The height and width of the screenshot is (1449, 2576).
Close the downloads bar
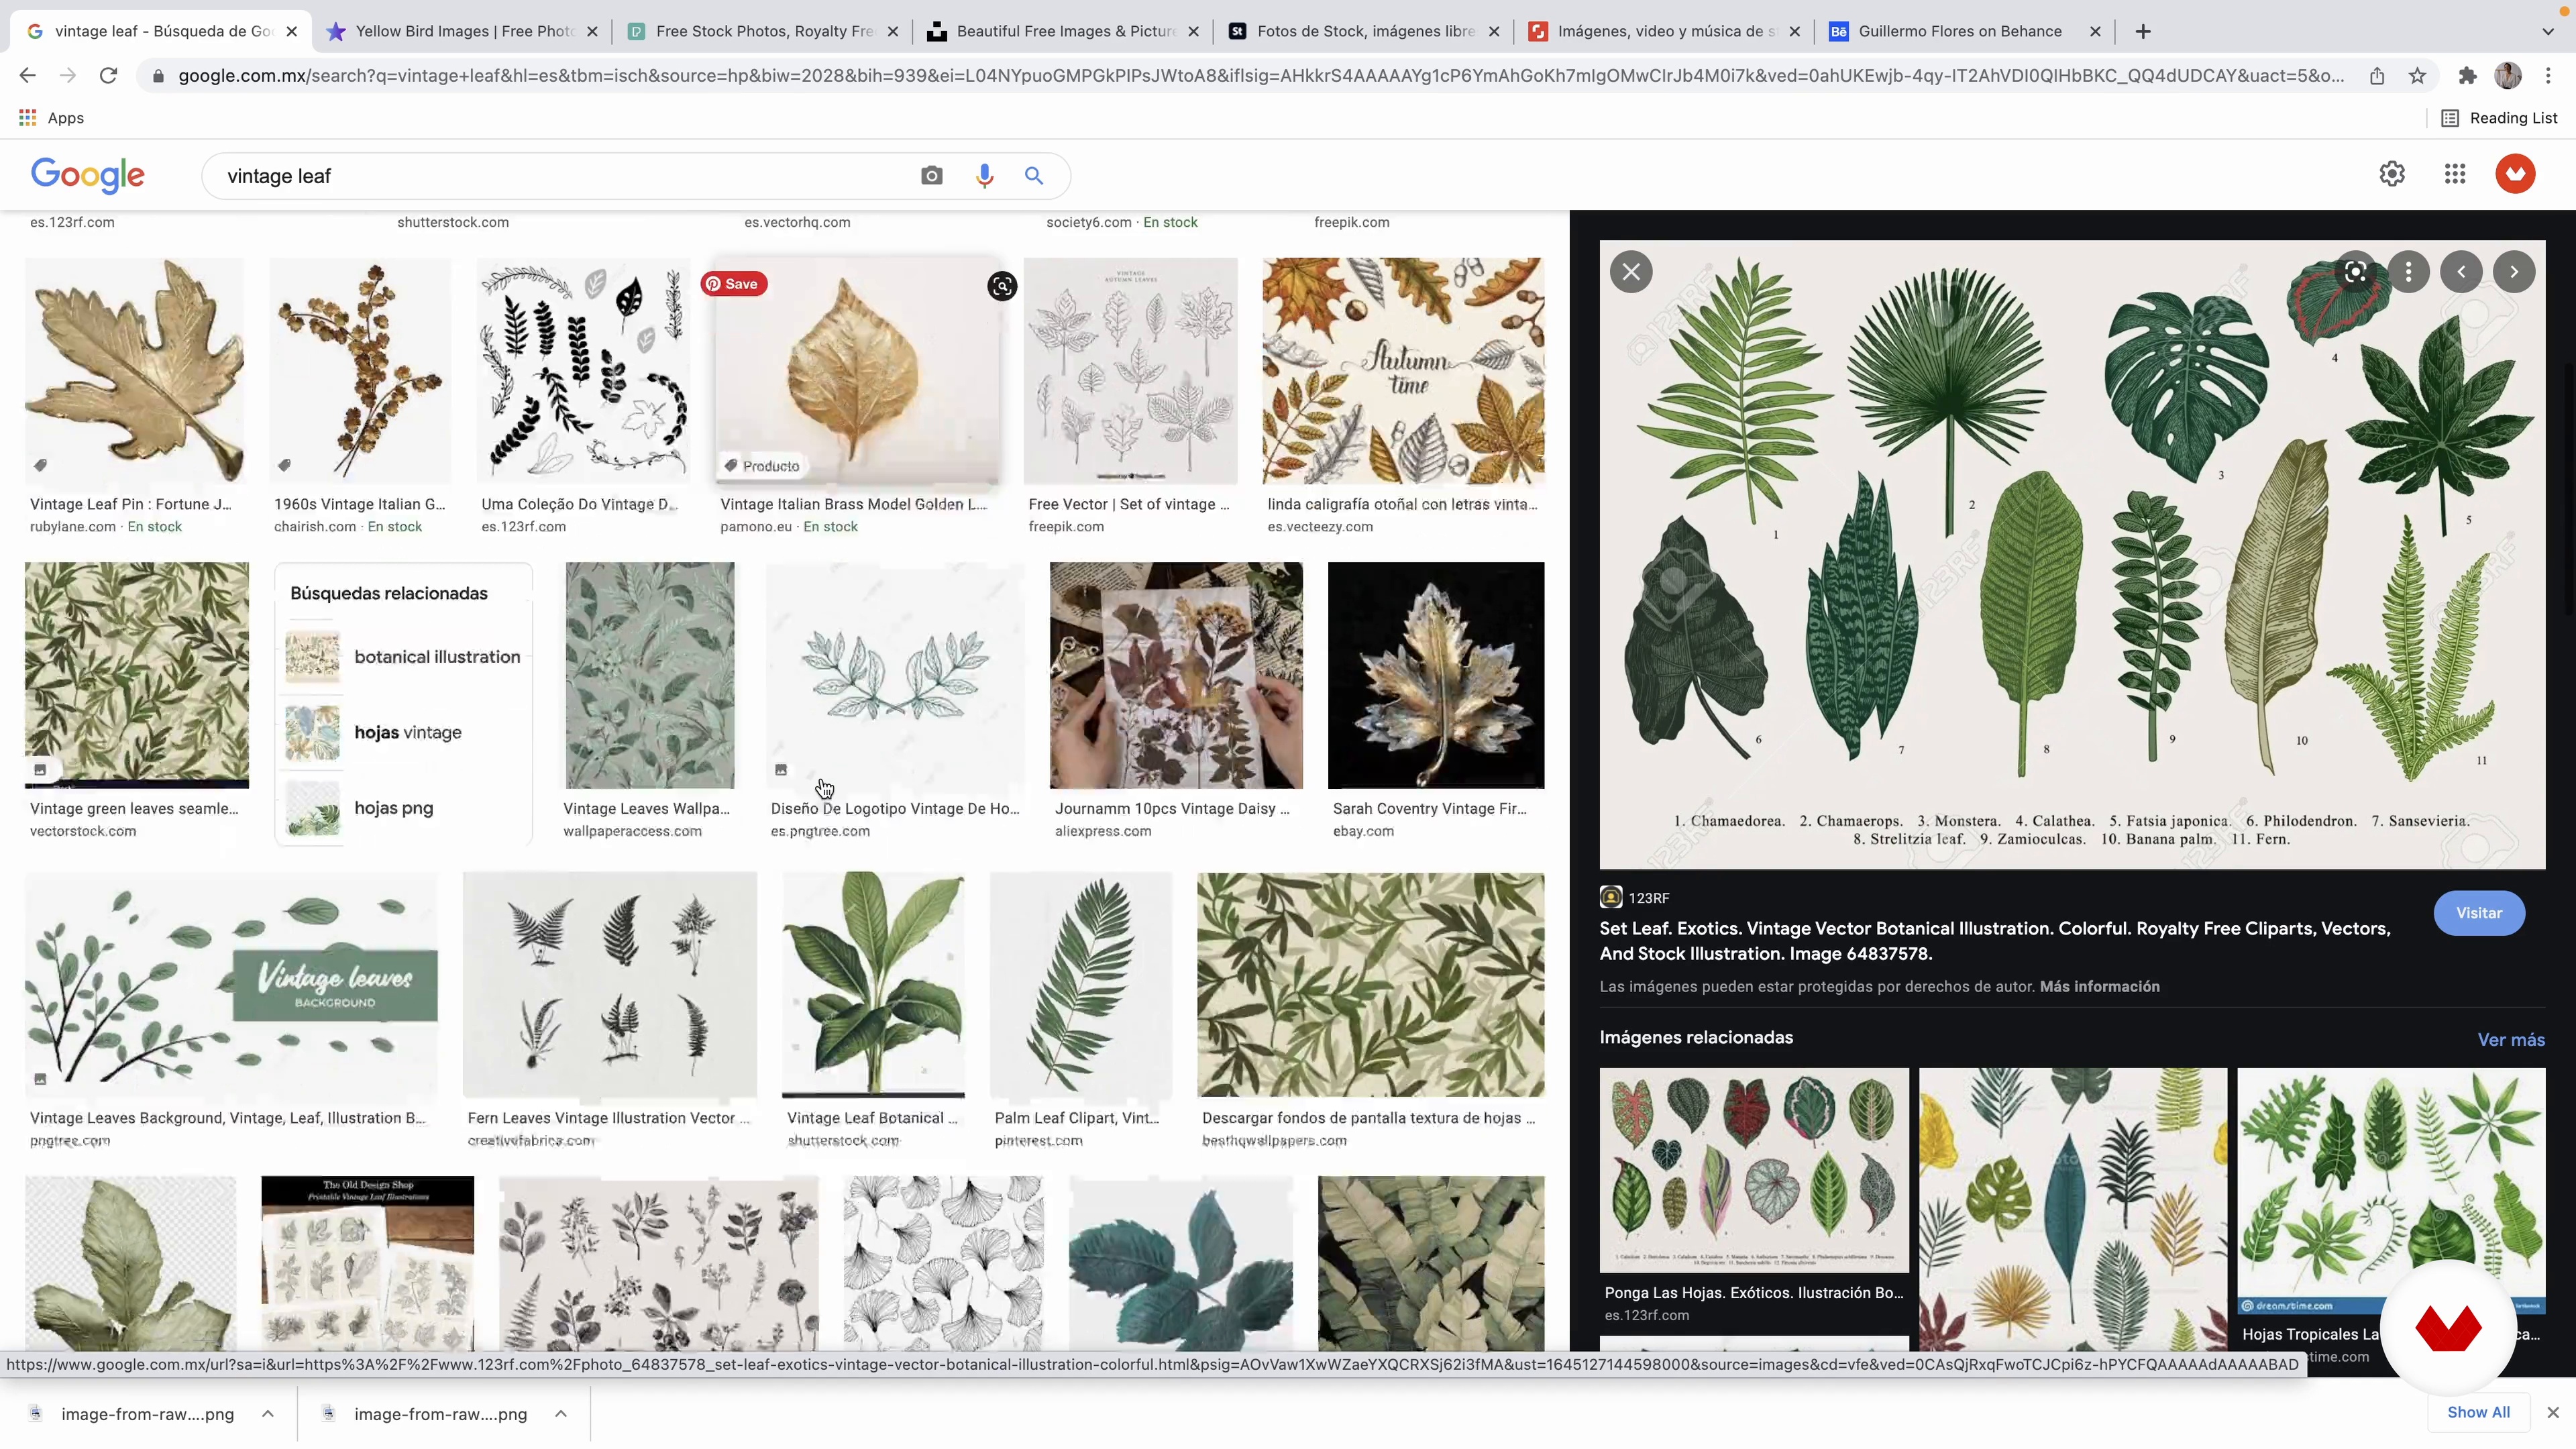coord(2552,1412)
